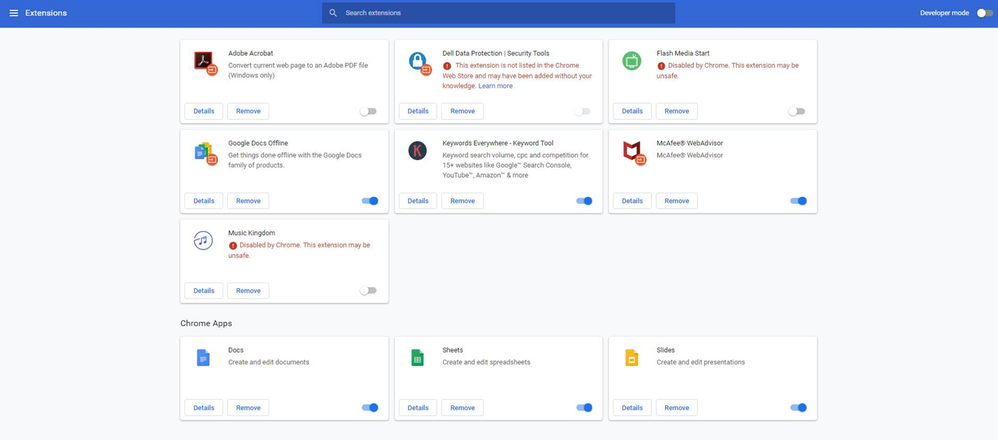Follow the Learn more link
Screen dimensions: 998x440
[495, 86]
